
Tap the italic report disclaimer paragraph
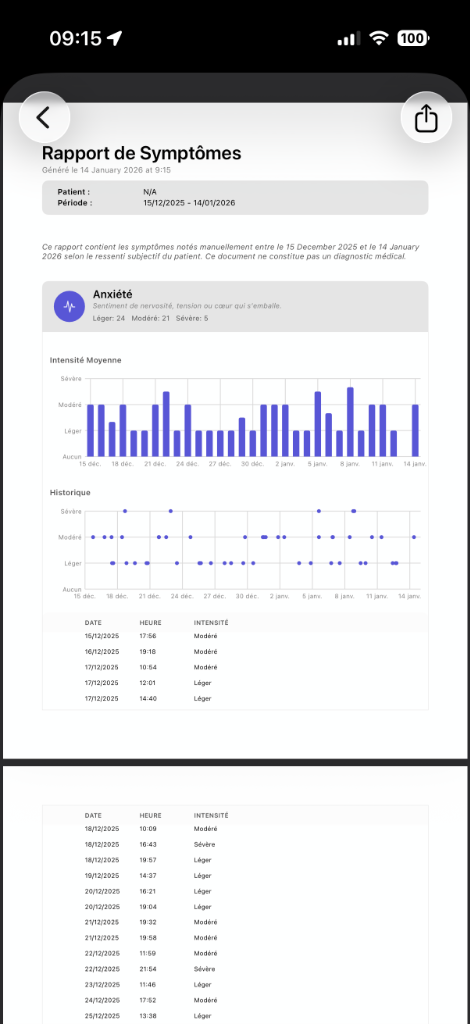point(230,251)
